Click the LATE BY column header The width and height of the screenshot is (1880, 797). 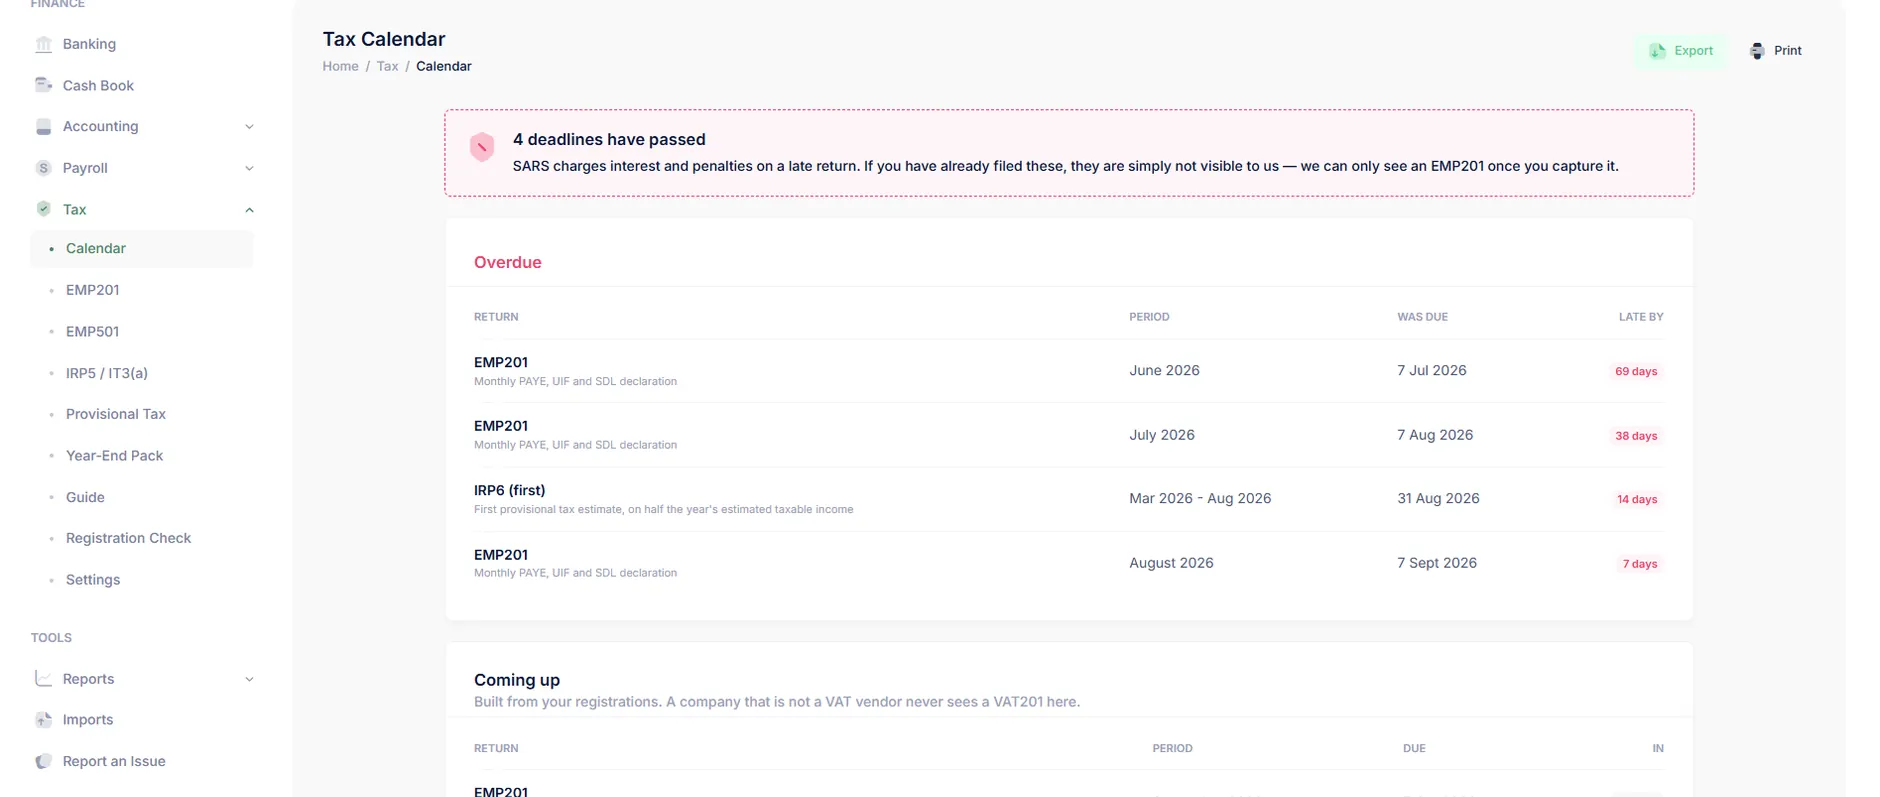coord(1641,317)
